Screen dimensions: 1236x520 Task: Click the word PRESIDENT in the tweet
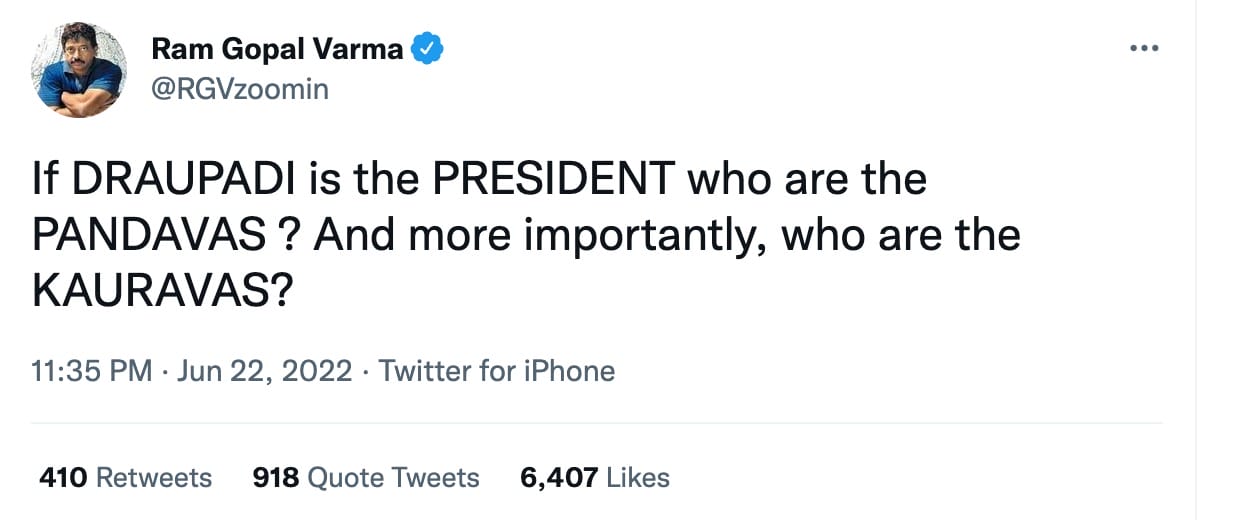(x=553, y=179)
